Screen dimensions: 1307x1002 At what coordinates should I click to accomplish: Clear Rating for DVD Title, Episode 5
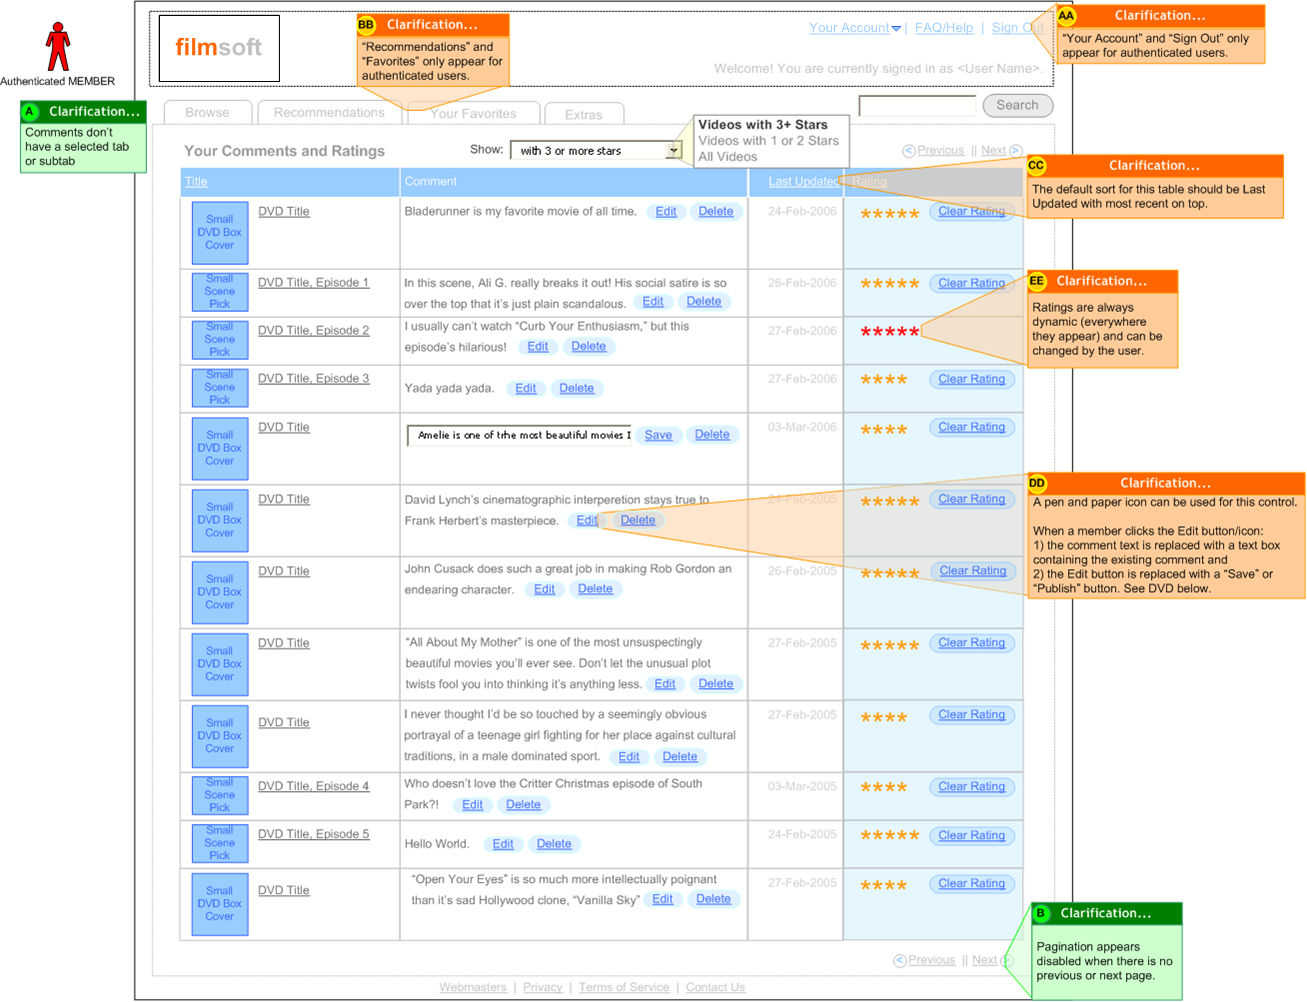click(972, 836)
